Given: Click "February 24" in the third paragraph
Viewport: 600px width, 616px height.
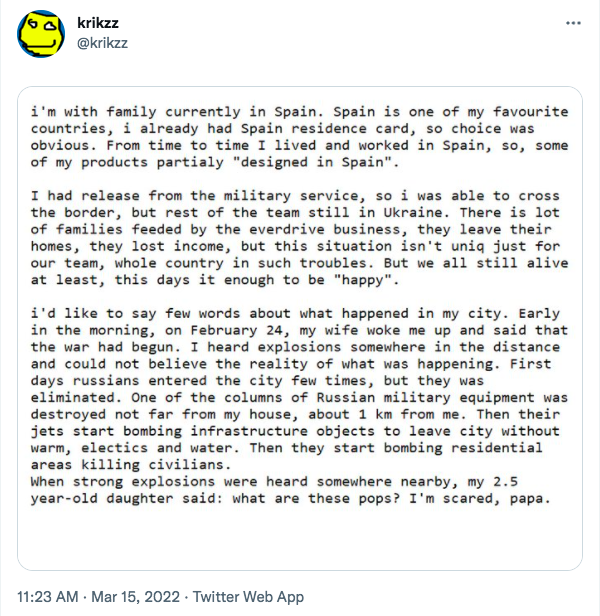Looking at the screenshot, I should (237, 330).
